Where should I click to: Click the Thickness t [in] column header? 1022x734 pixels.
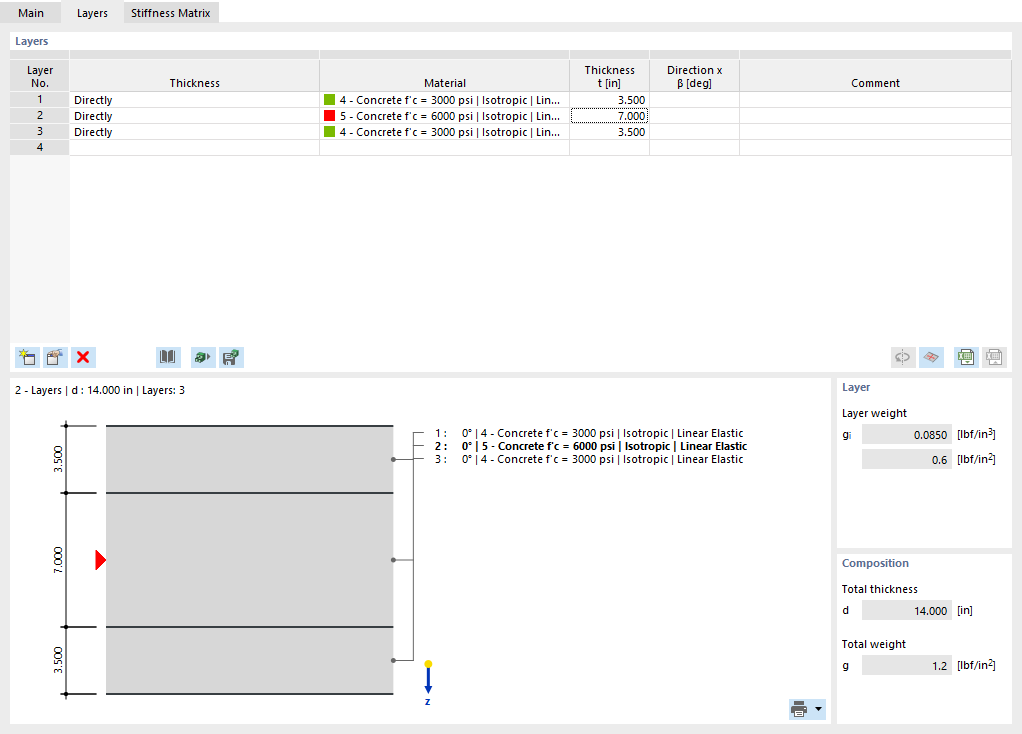click(x=609, y=76)
